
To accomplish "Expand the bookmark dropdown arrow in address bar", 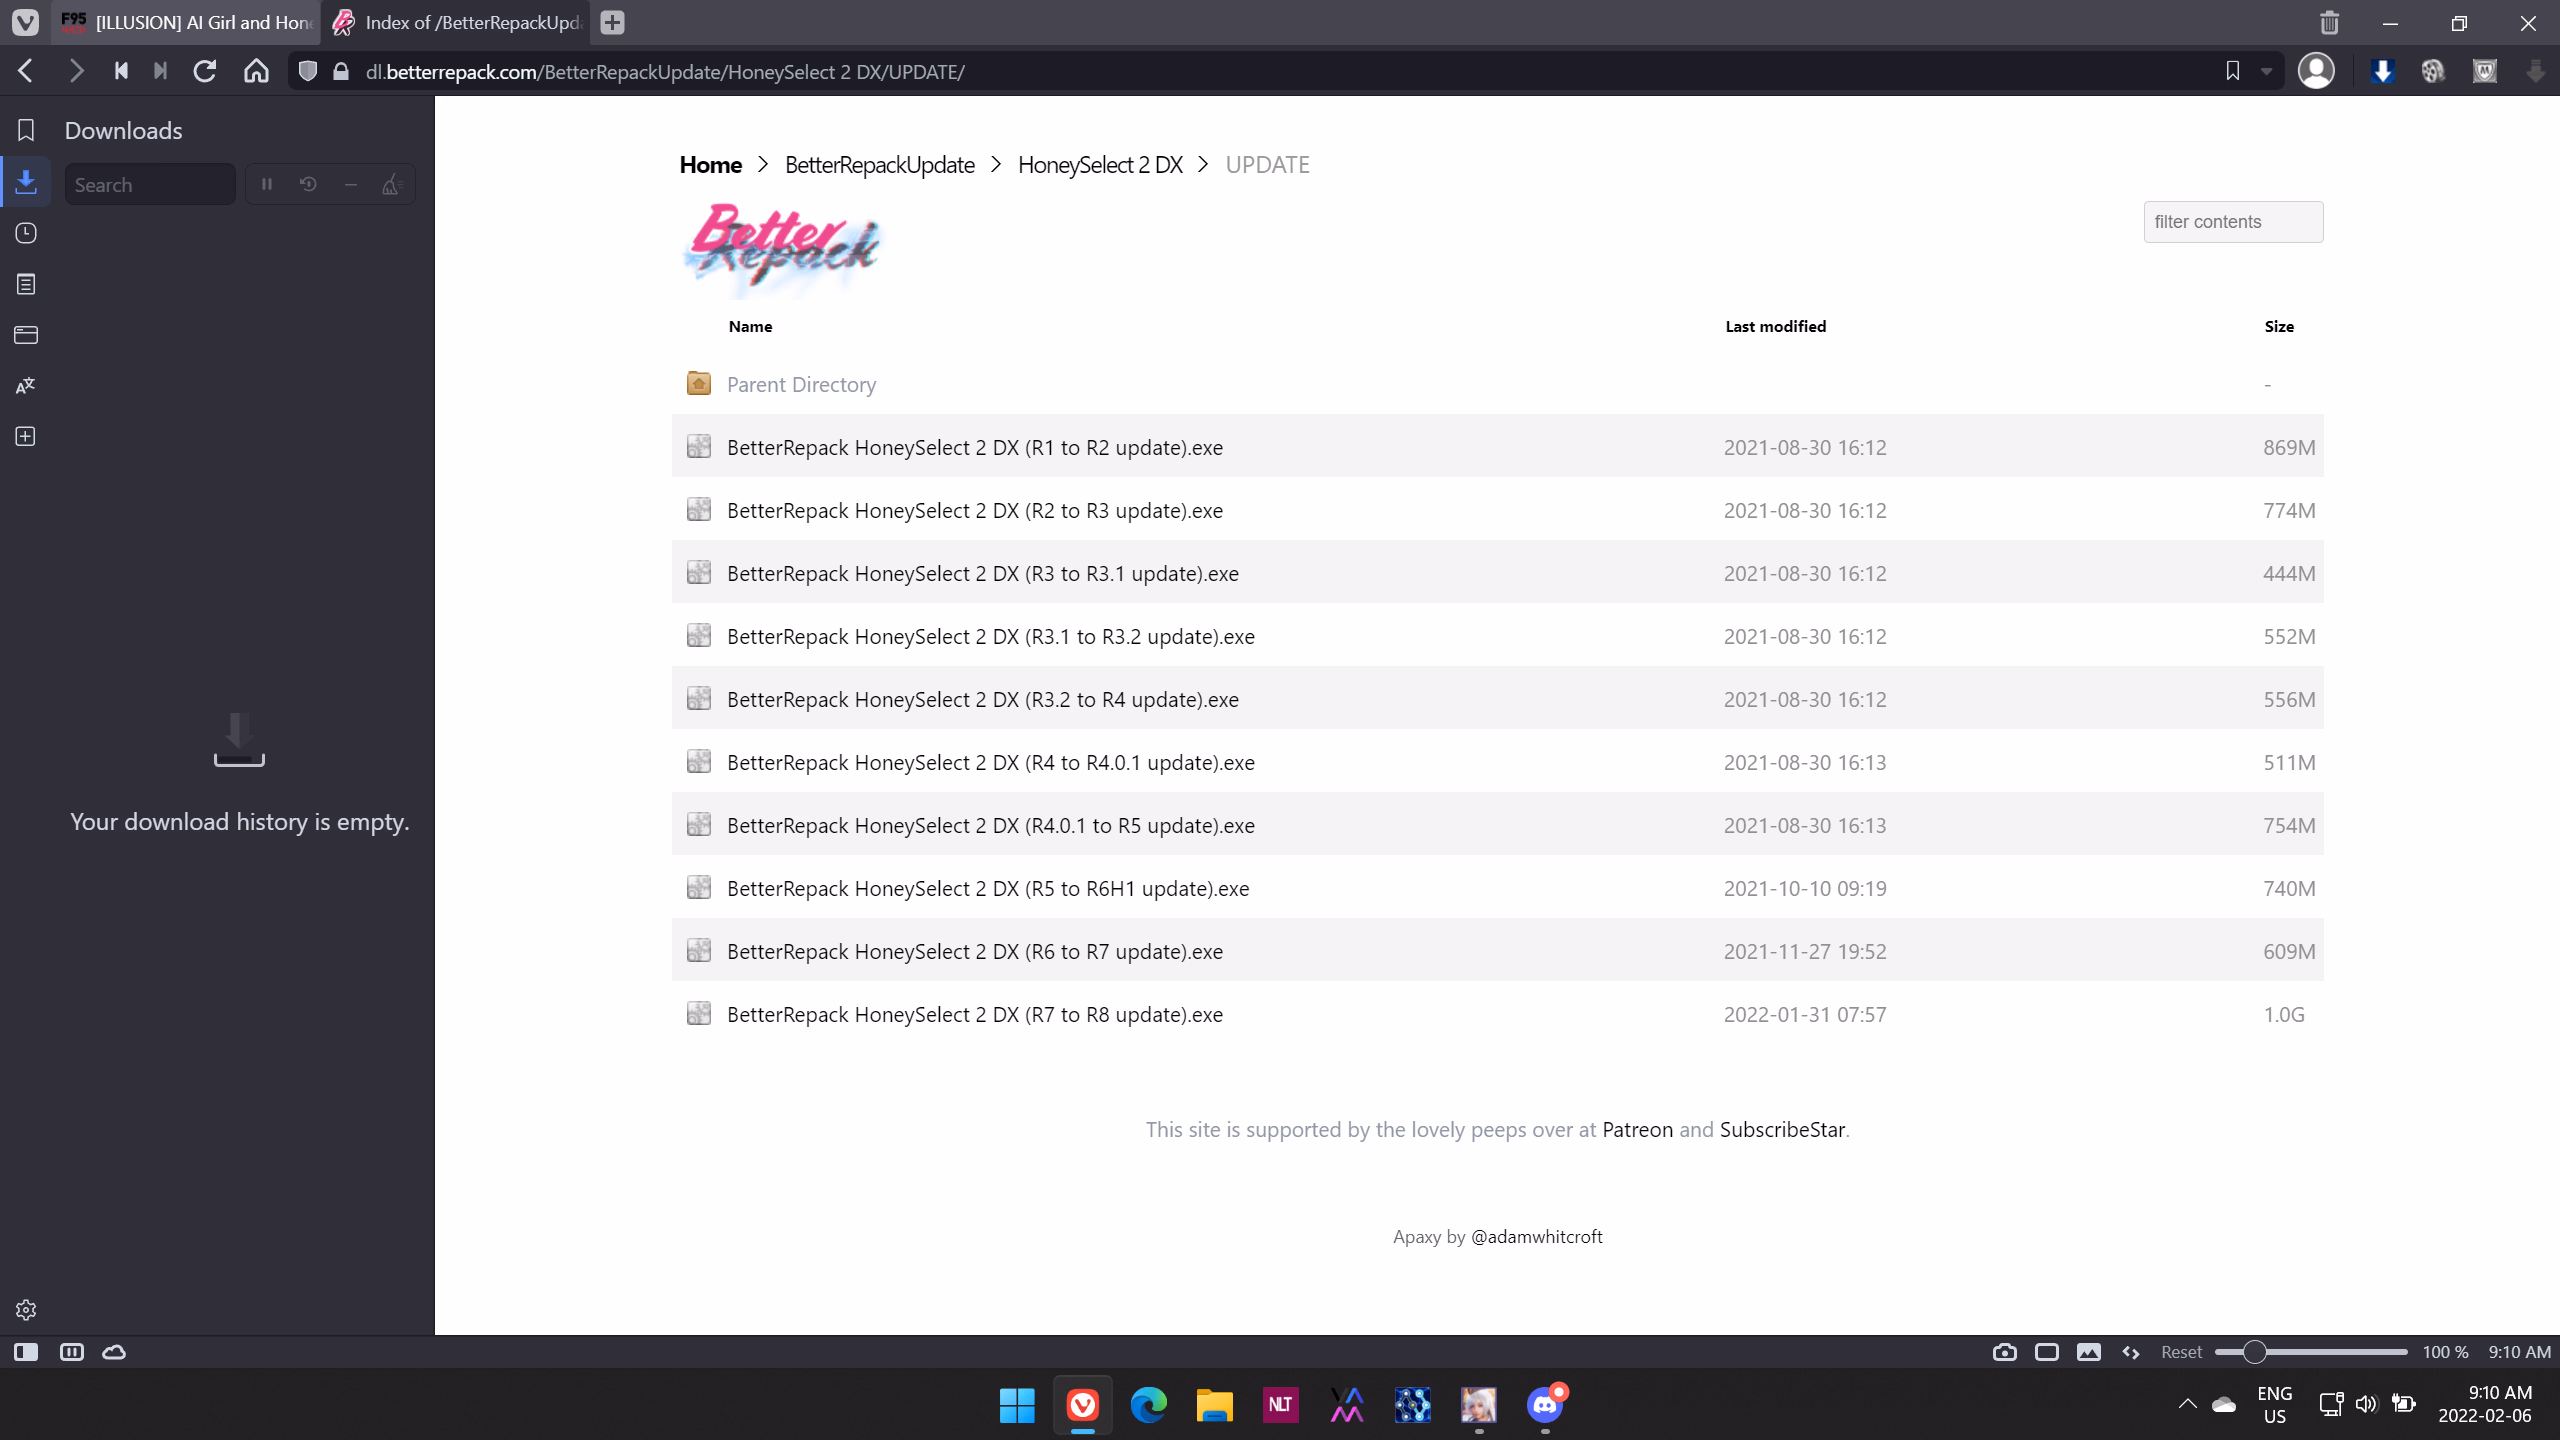I will point(2267,71).
